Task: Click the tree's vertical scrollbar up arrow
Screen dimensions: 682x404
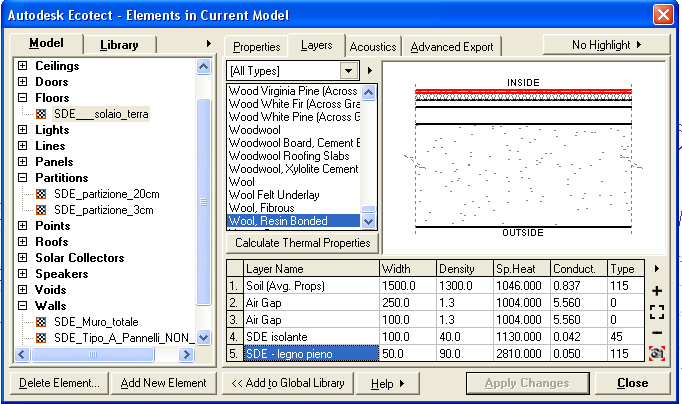Action: click(203, 67)
